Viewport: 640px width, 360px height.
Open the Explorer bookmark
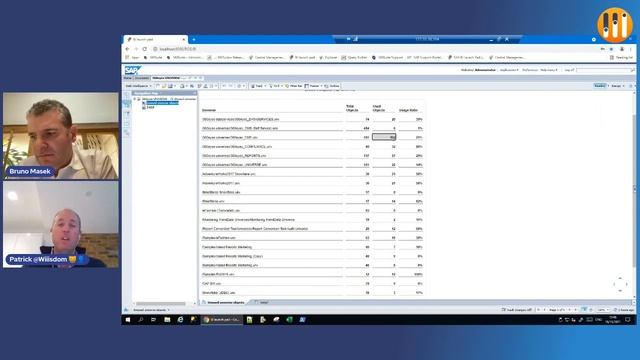328,58
